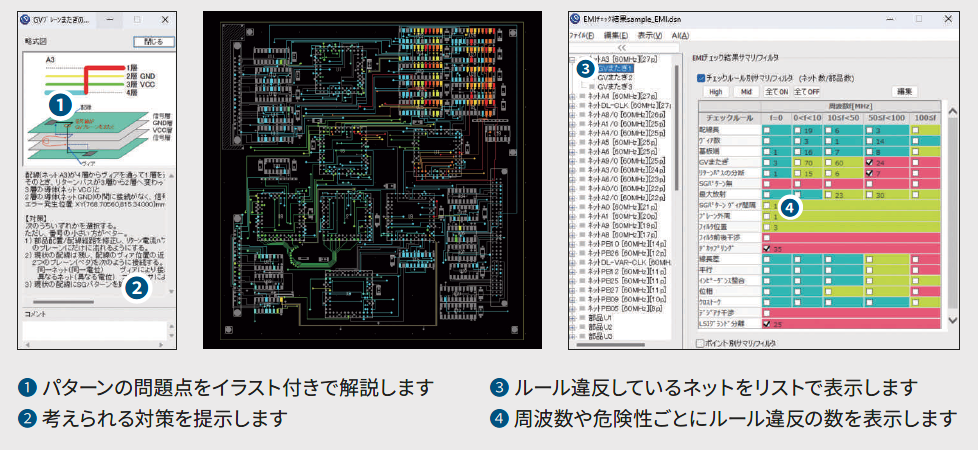Uncheck the LSIグランド分離 checkbox showing 25
This screenshot has width=978, height=450.
click(768, 324)
